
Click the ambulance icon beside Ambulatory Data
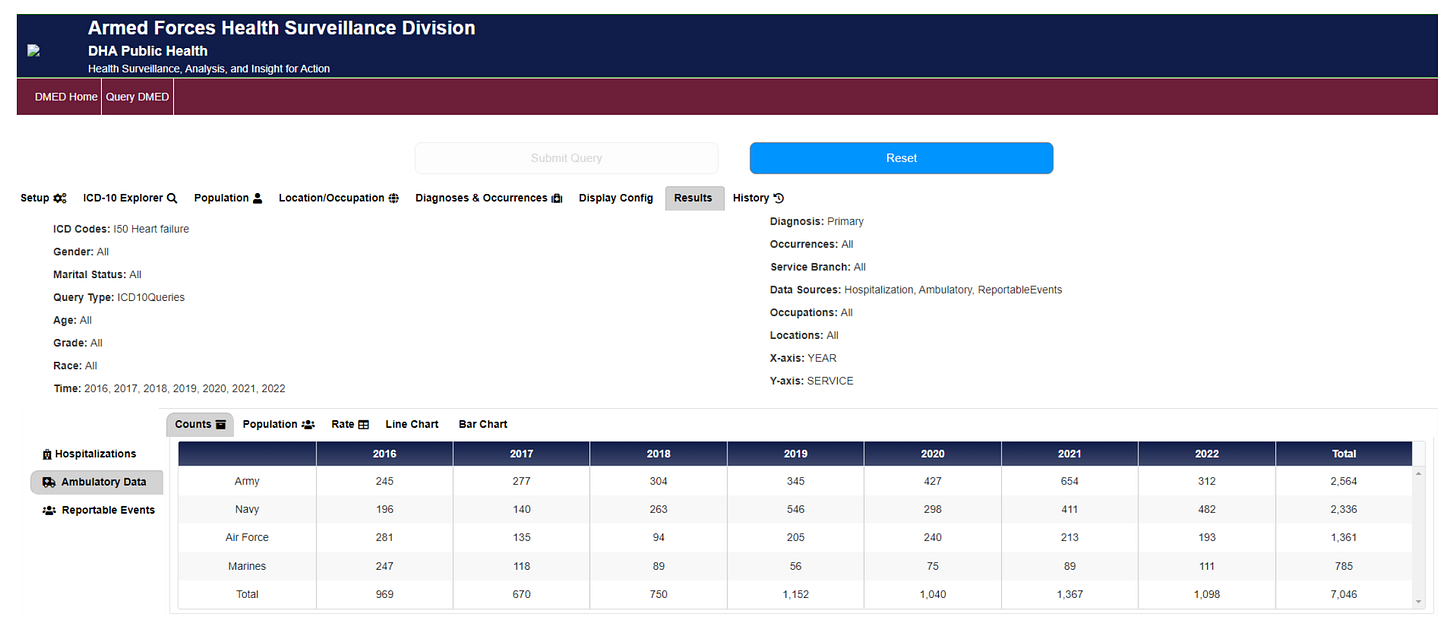[49, 482]
